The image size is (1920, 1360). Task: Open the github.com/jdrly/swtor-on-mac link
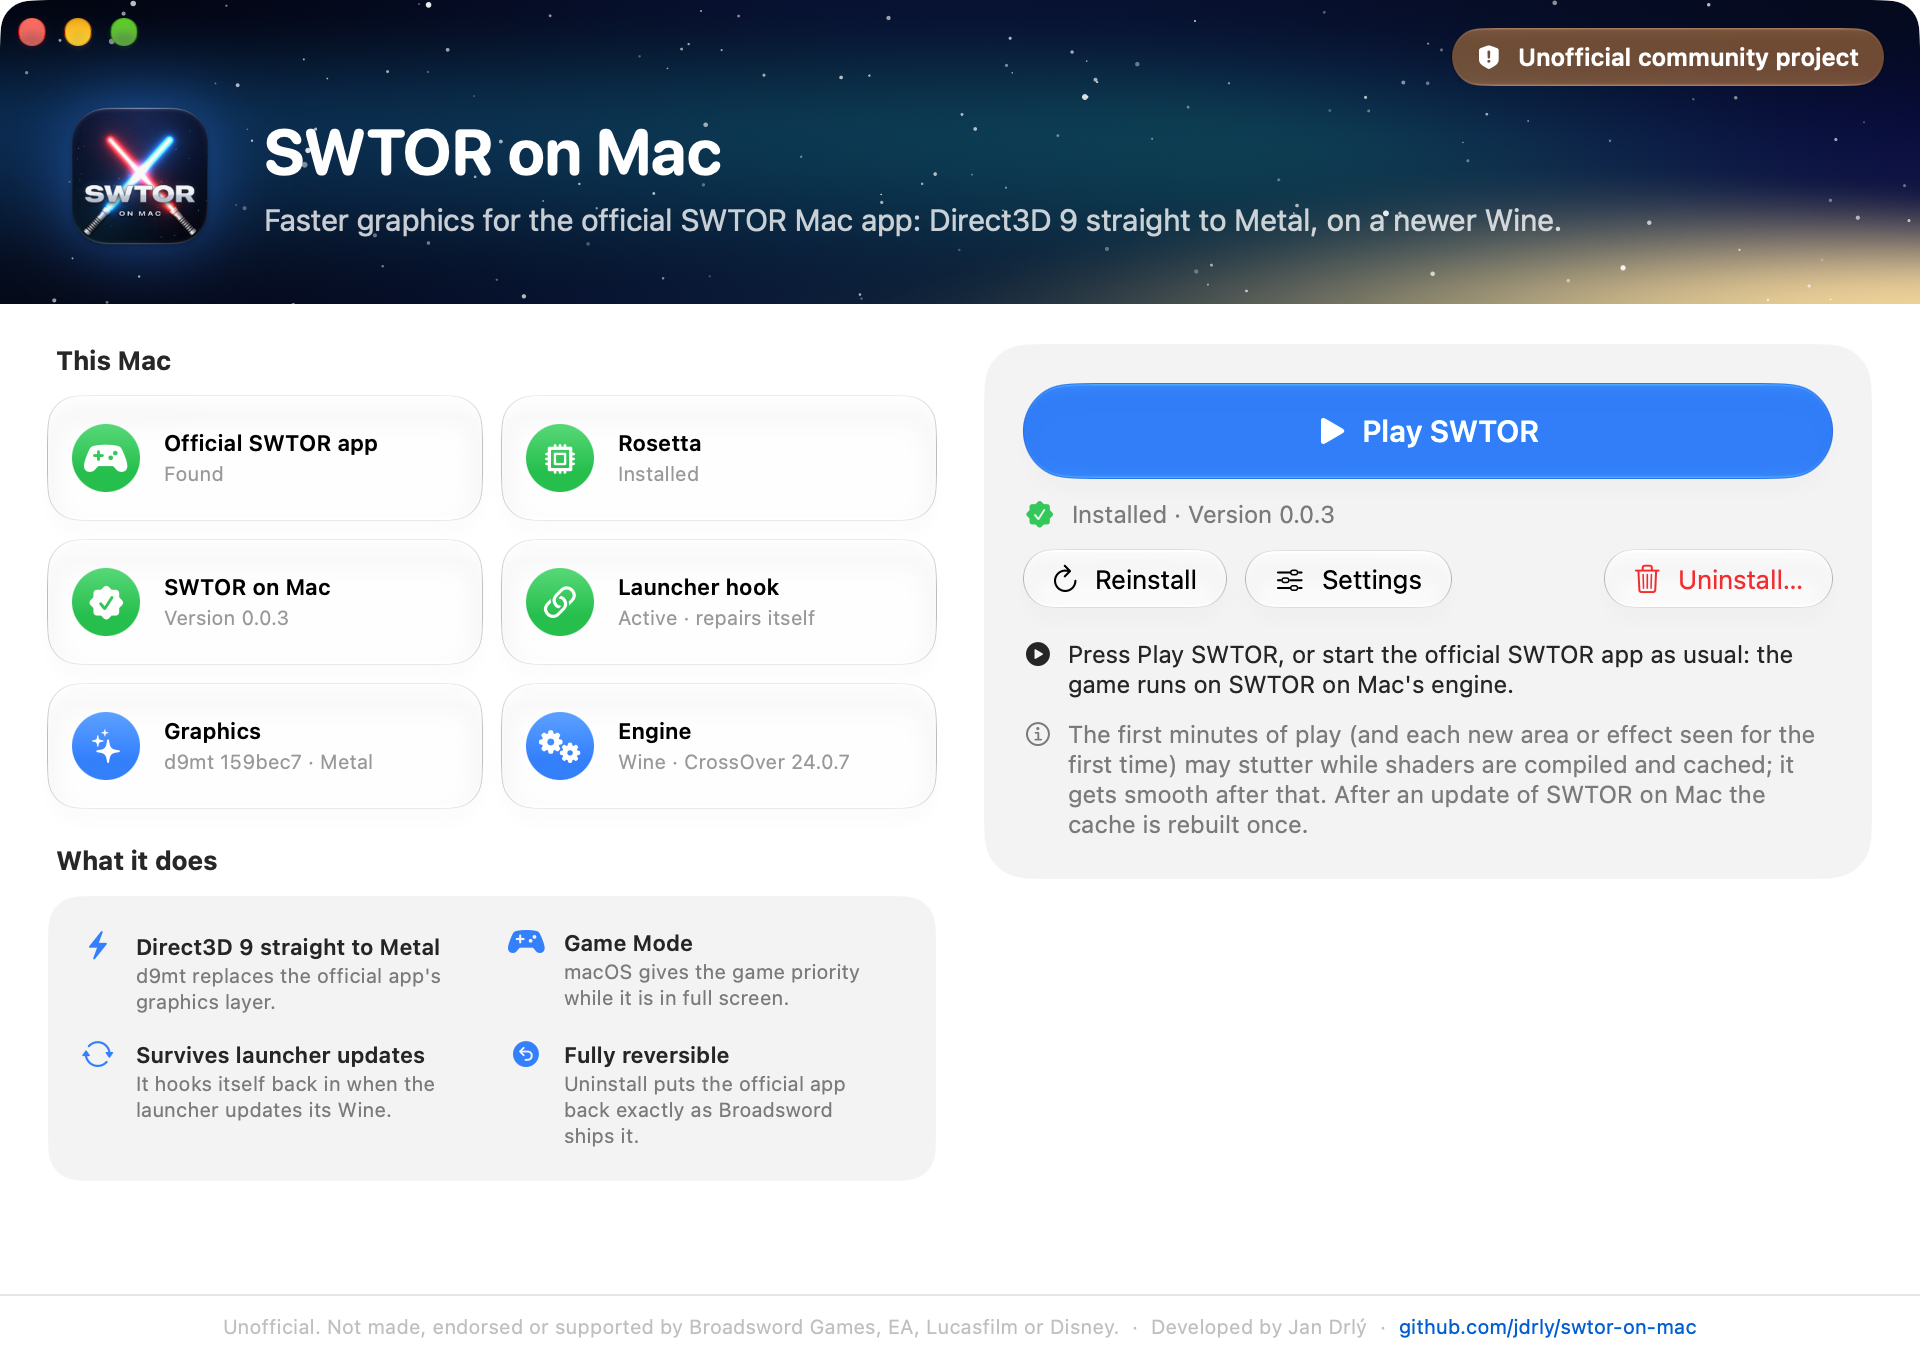pyautogui.click(x=1547, y=1327)
